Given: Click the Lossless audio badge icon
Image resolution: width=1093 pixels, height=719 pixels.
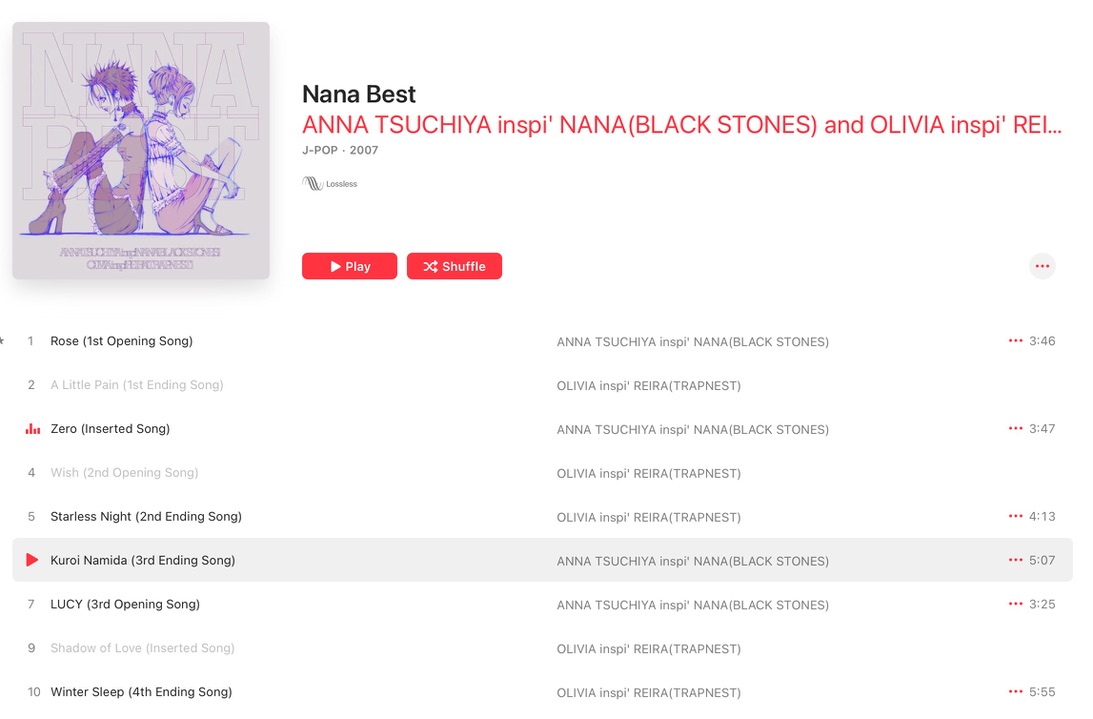Looking at the screenshot, I should point(313,184).
